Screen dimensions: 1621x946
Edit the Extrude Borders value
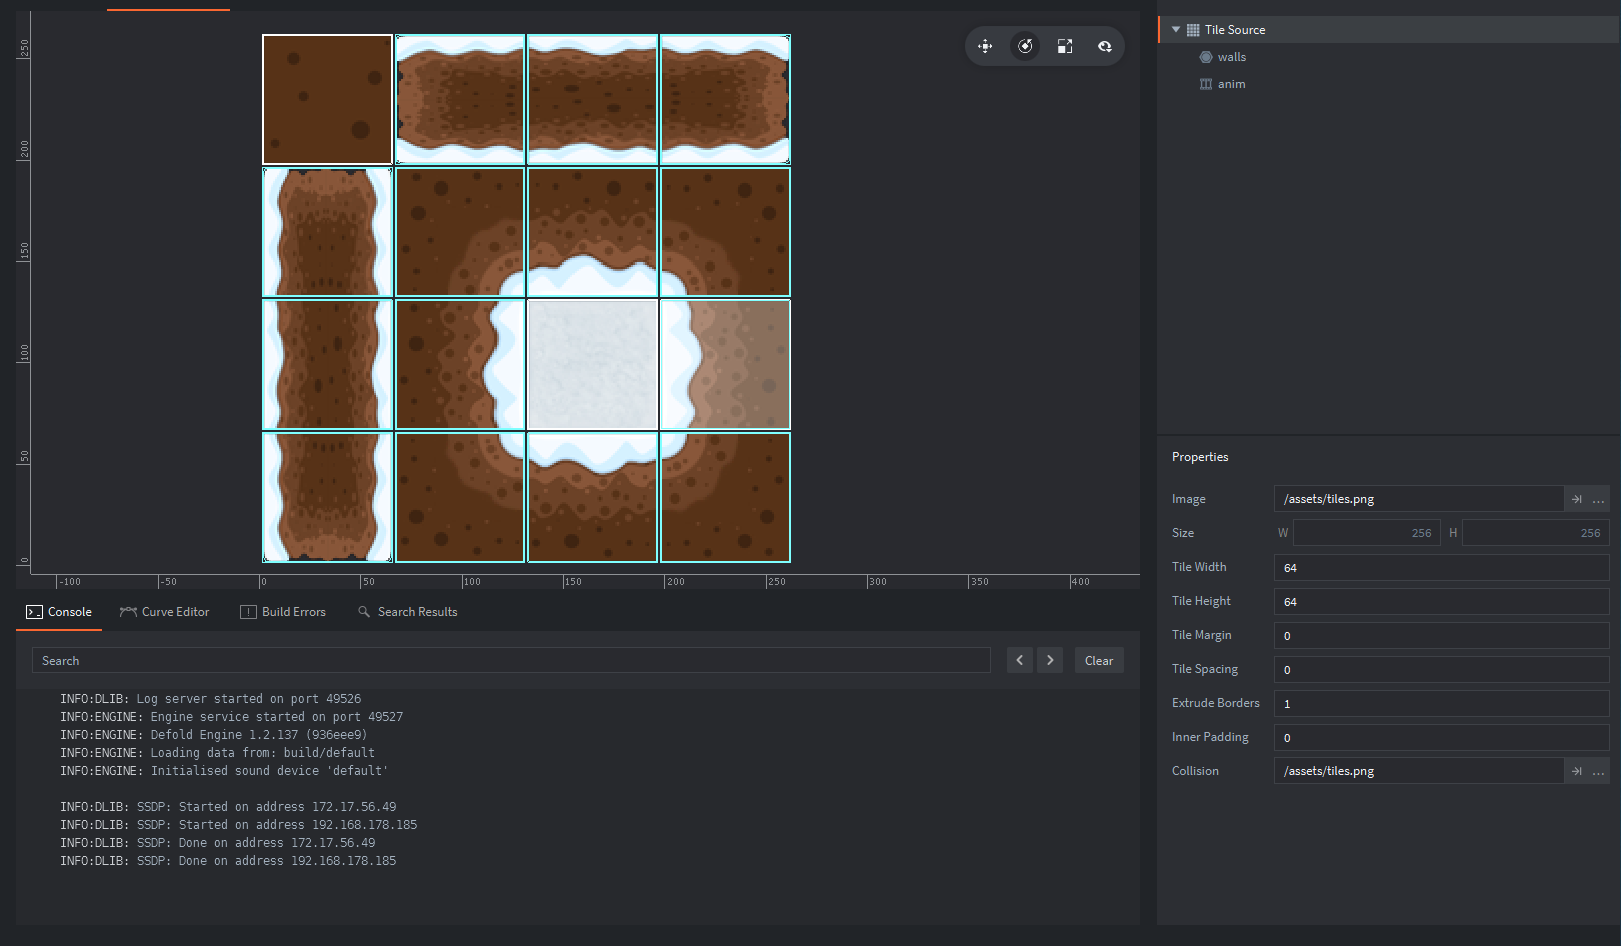tap(1441, 703)
